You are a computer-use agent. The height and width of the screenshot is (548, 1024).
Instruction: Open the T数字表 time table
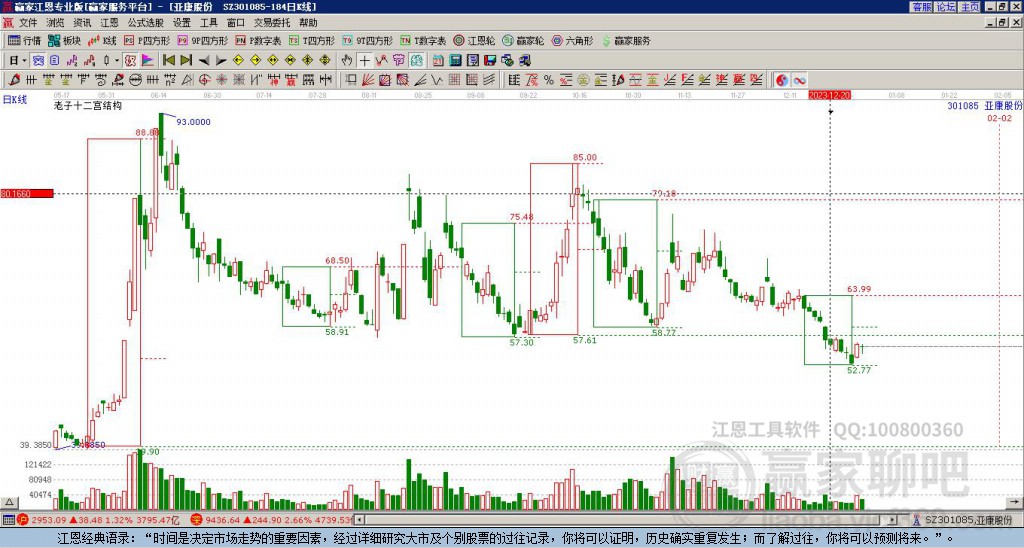click(423, 40)
